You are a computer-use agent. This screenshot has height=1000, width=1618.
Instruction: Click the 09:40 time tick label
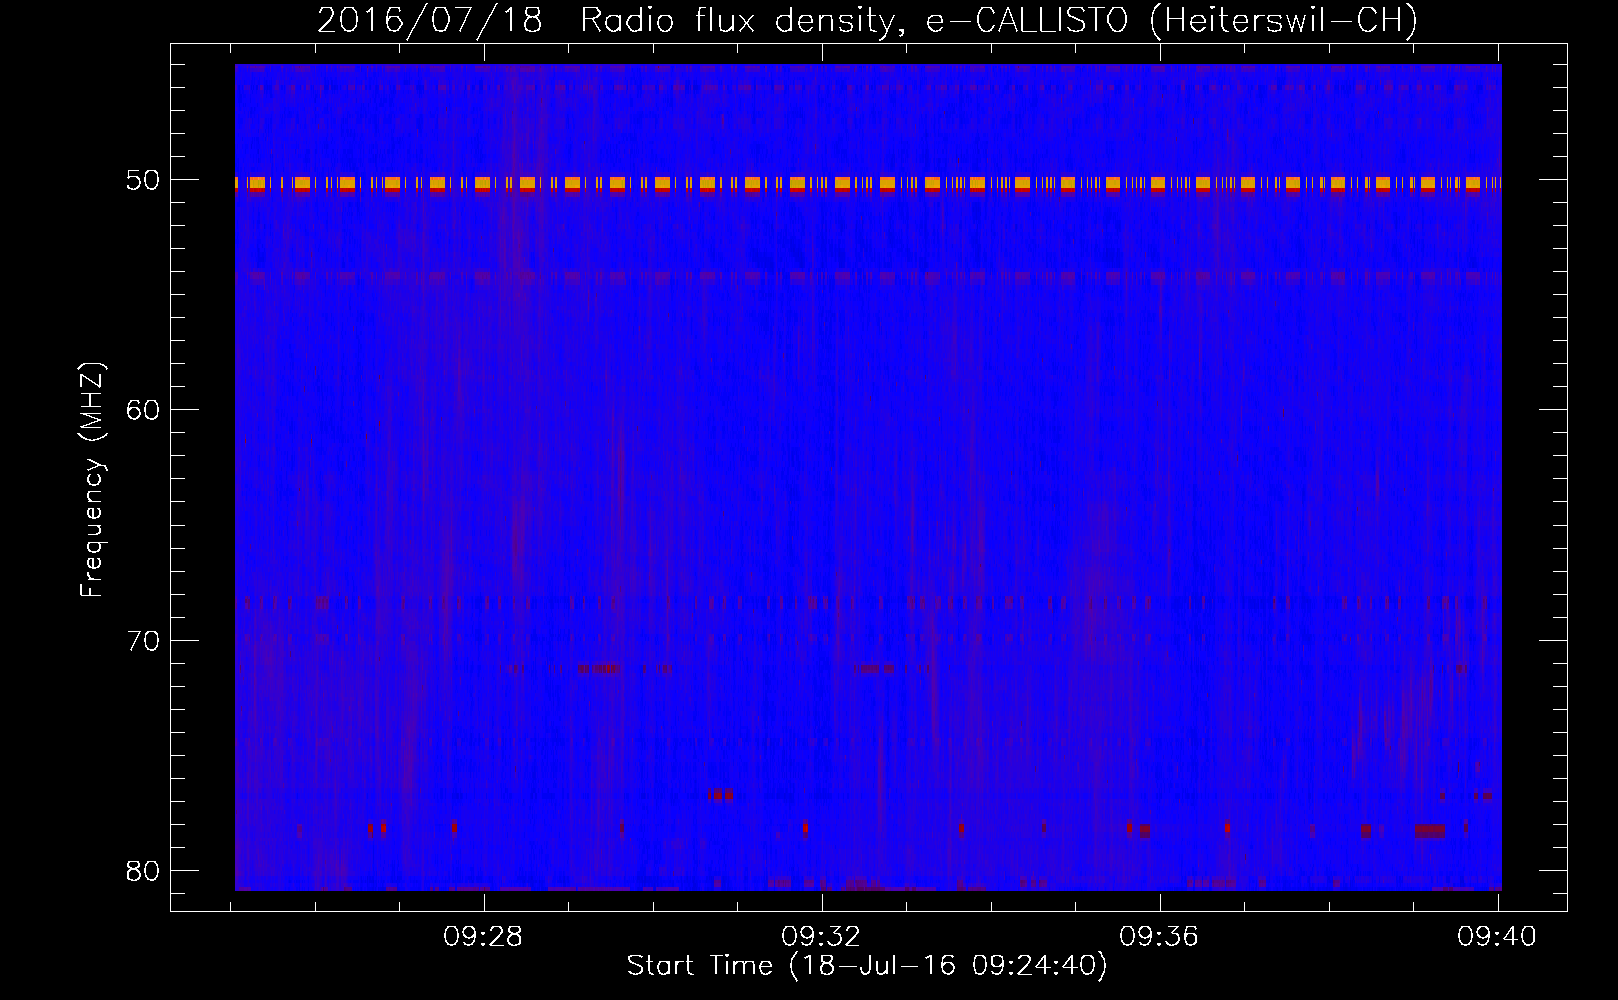tap(1497, 937)
